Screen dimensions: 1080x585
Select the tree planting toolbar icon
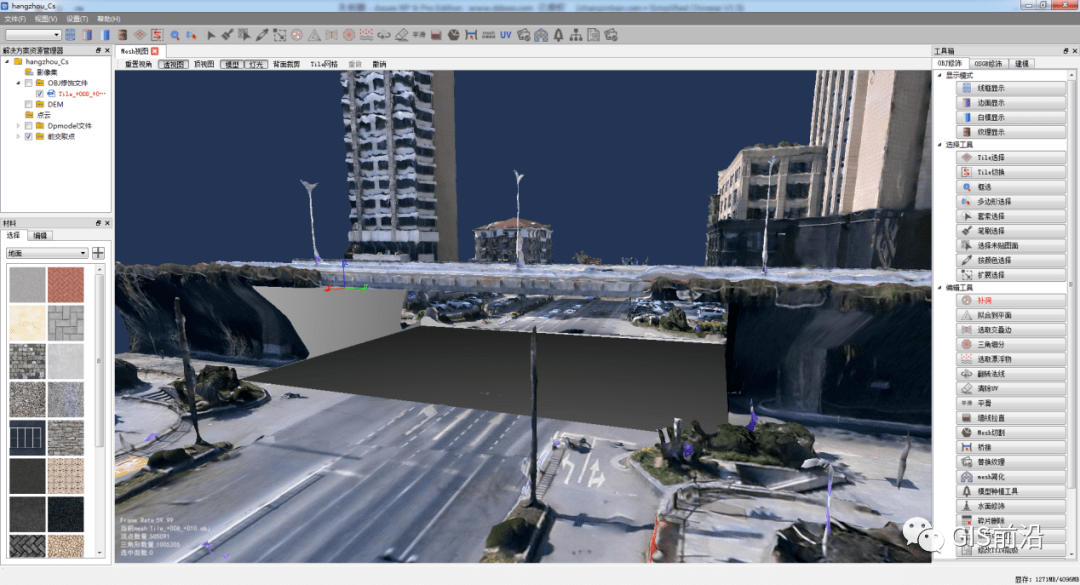[558, 34]
